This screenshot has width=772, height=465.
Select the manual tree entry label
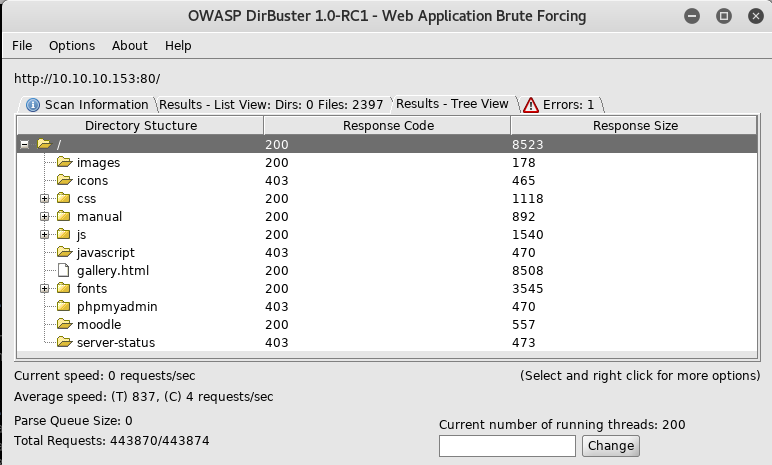[x=99, y=217]
